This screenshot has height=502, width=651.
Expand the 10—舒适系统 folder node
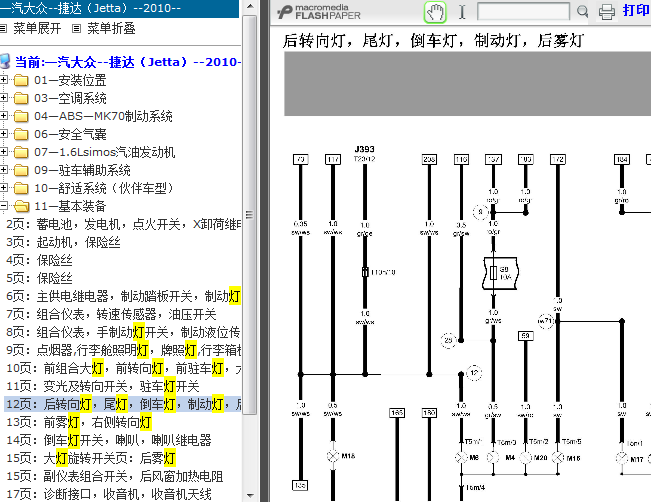[3, 187]
